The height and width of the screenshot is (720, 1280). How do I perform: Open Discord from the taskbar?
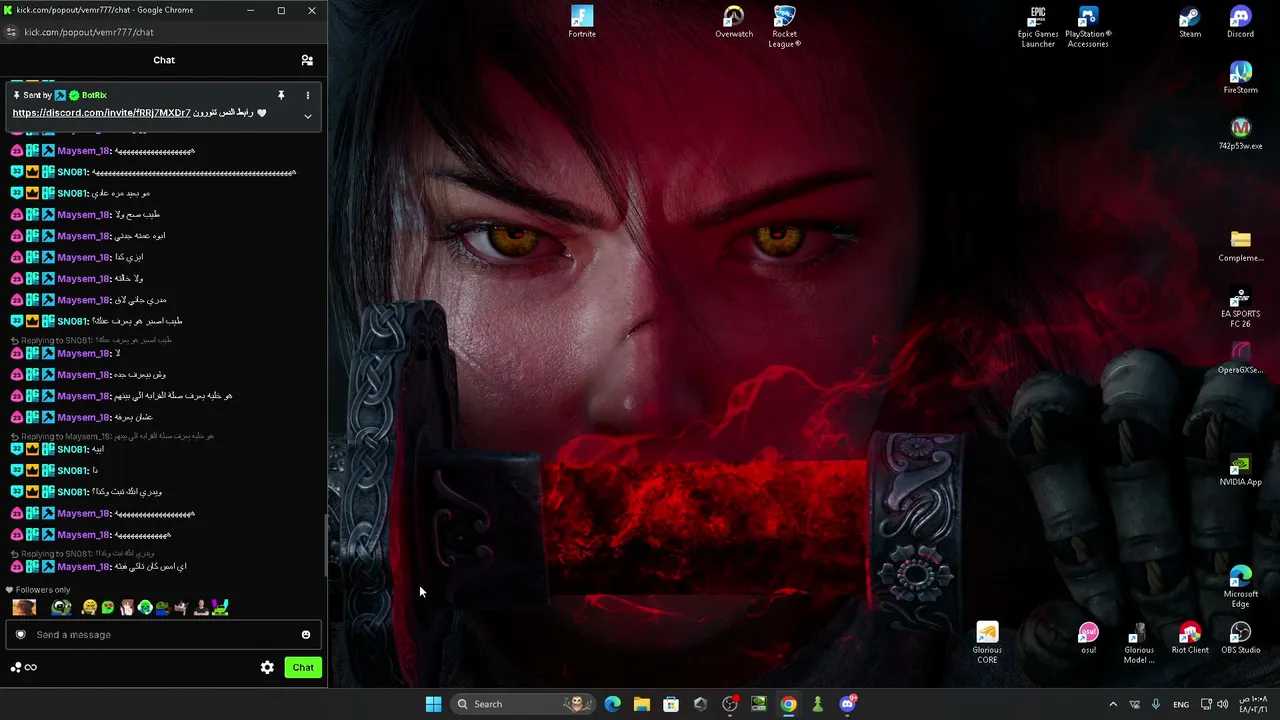[847, 704]
